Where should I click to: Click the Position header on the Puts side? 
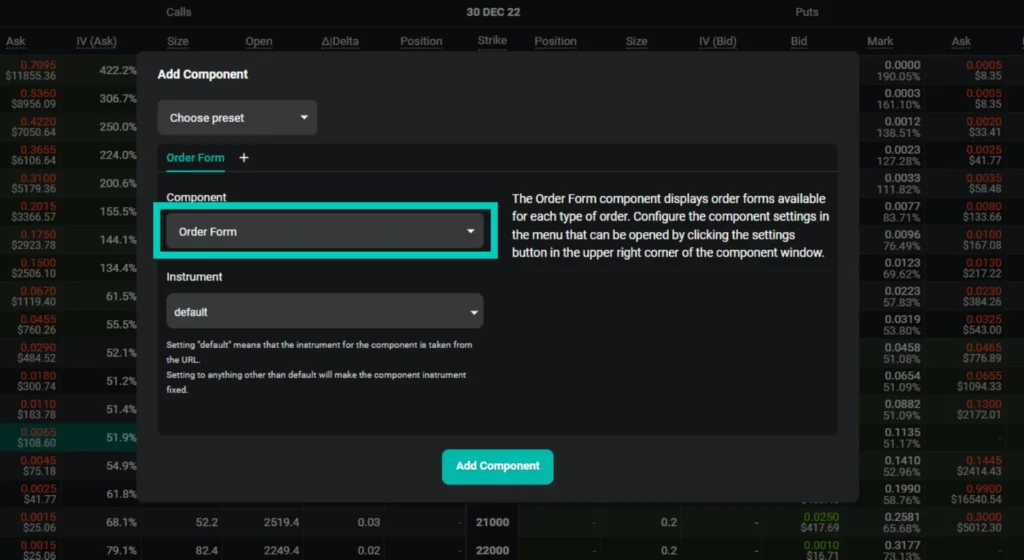[555, 42]
